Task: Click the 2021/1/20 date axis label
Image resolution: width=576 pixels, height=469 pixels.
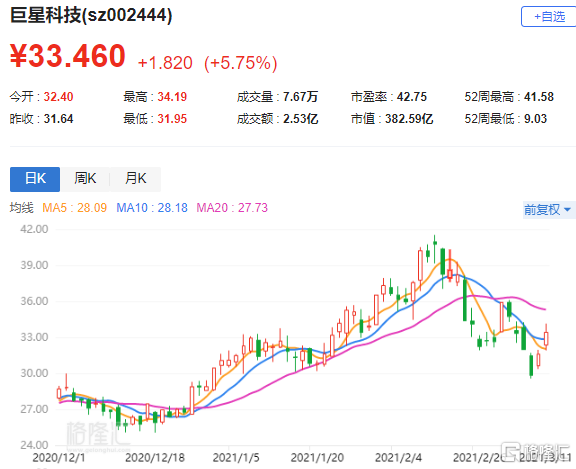Action: pyautogui.click(x=317, y=458)
